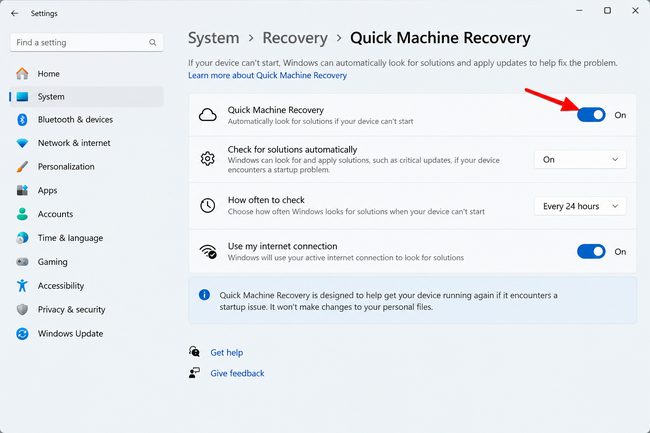Click the Get help link
The width and height of the screenshot is (650, 433).
tap(227, 353)
